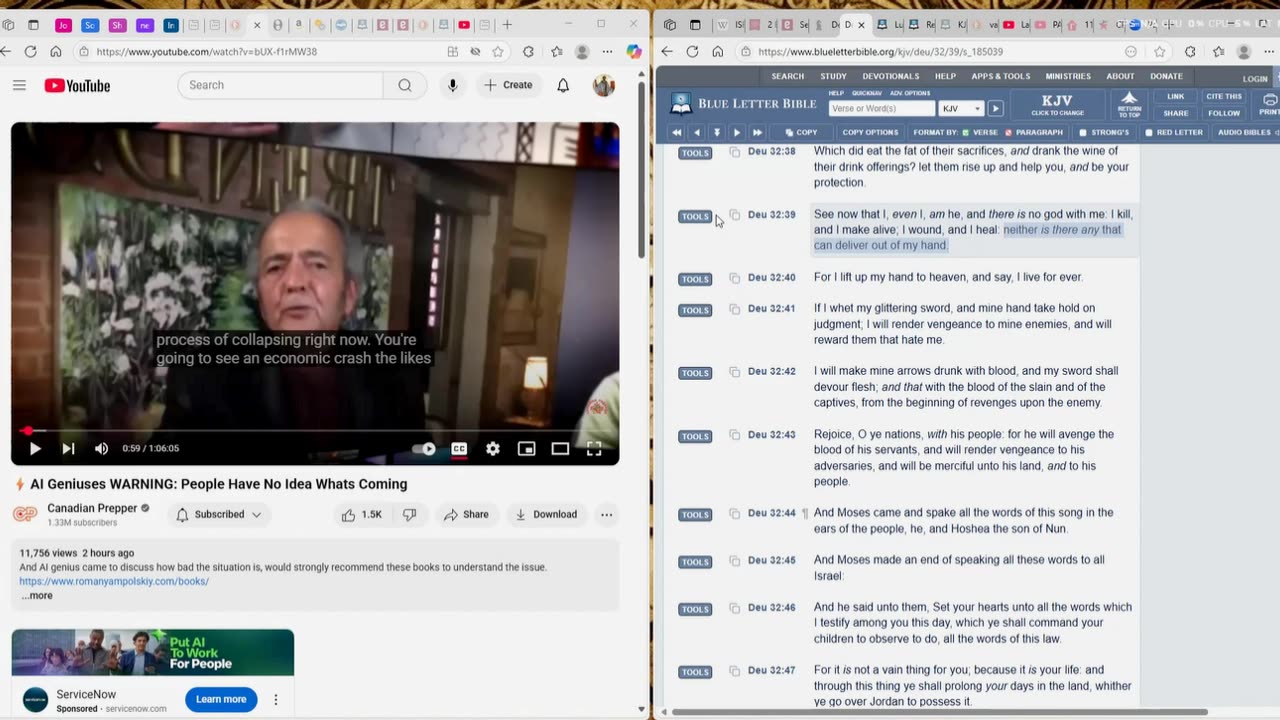The height and width of the screenshot is (720, 1280).
Task: Click the YouTube Create button
Action: tap(508, 86)
